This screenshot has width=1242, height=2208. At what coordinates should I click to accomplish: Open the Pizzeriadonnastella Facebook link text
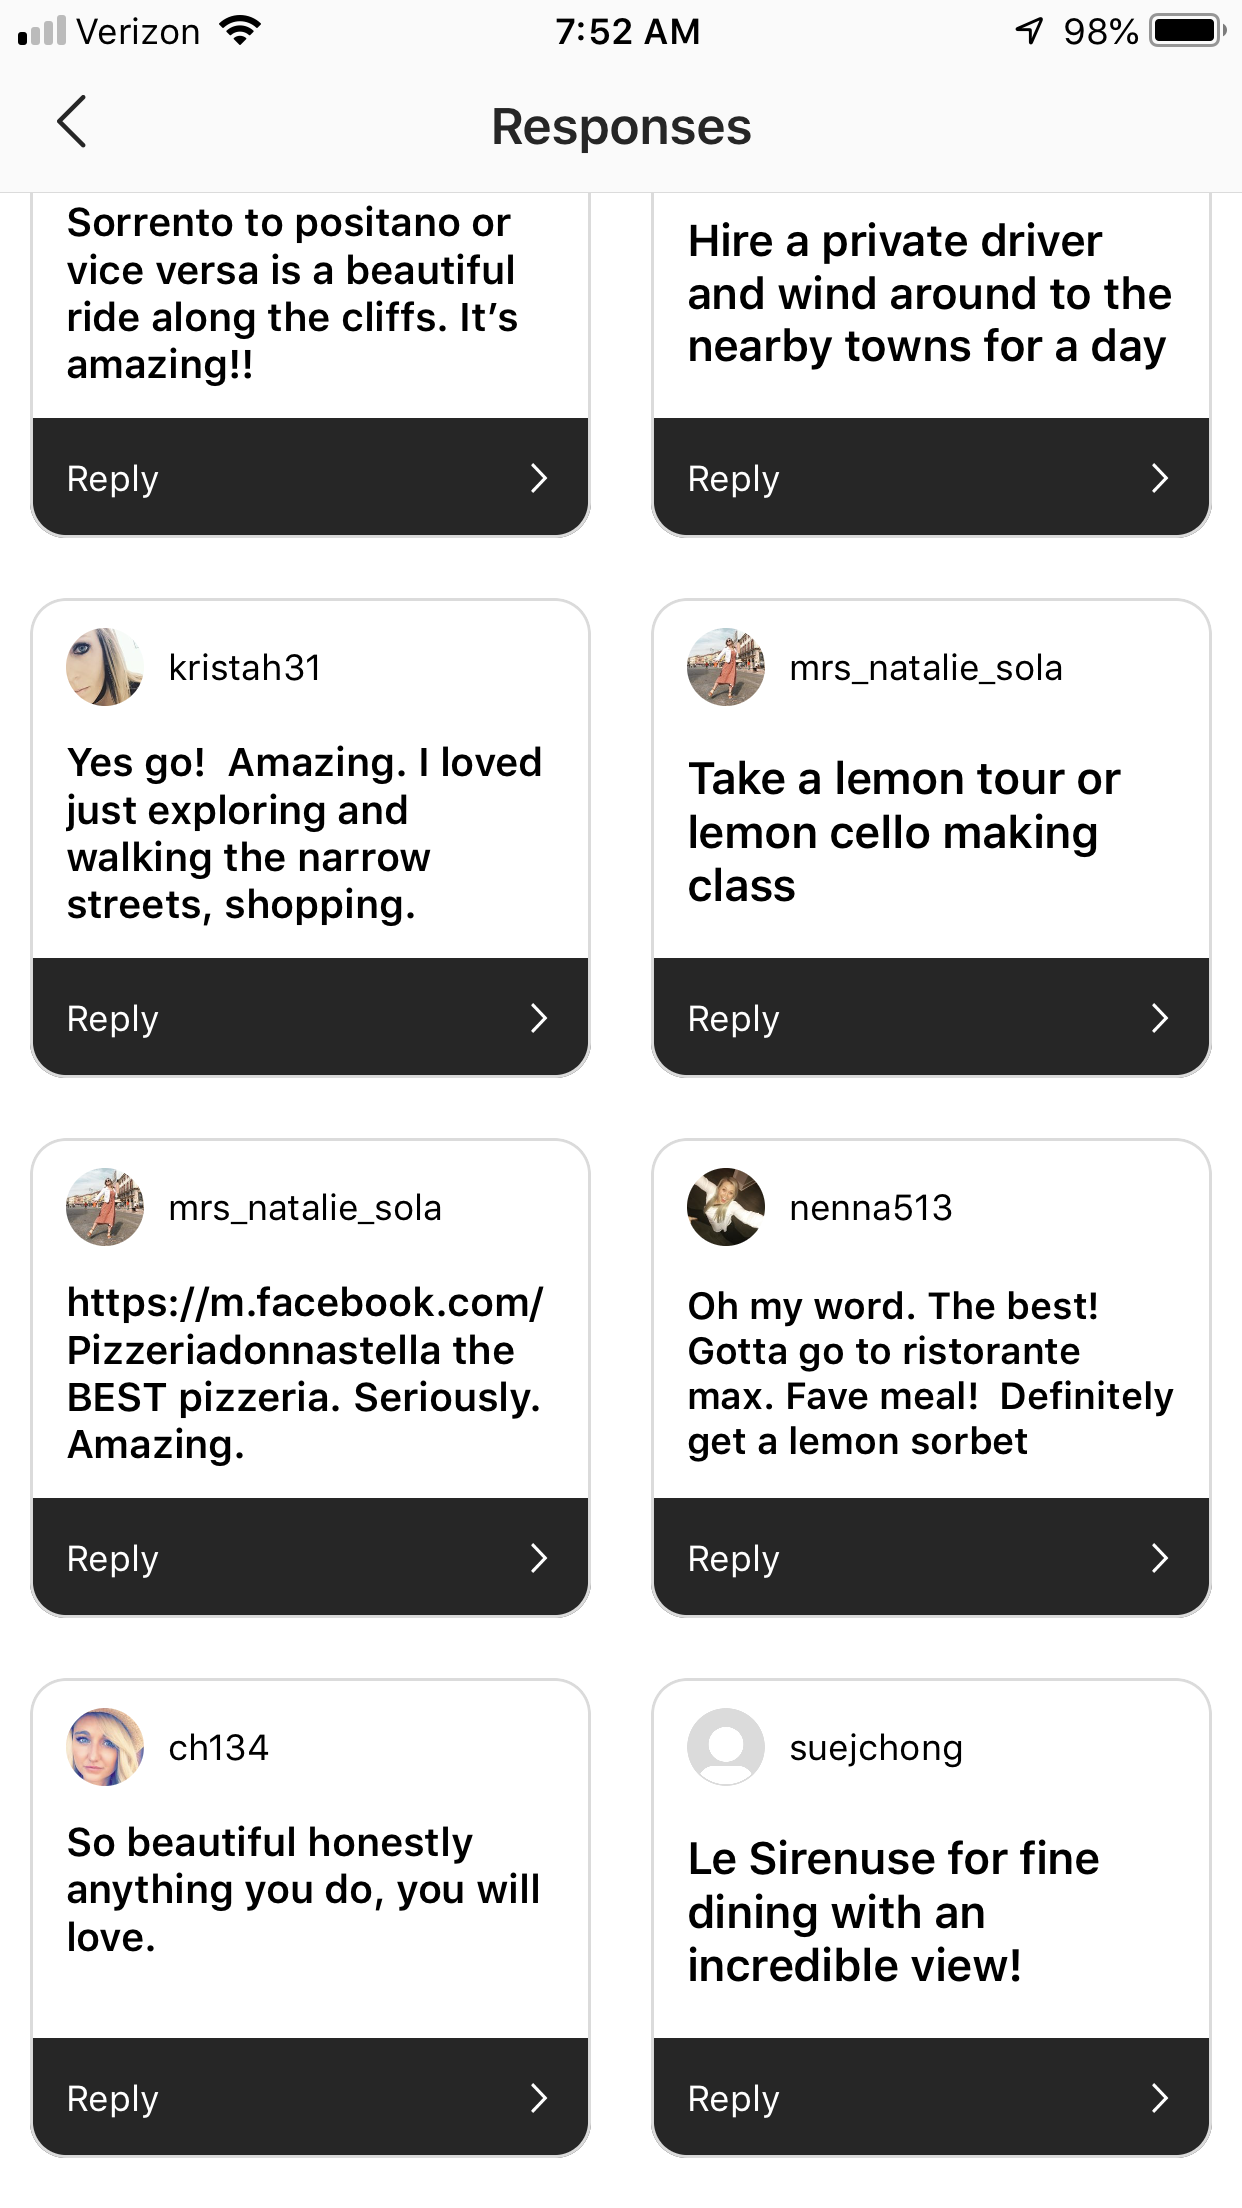tap(304, 1325)
